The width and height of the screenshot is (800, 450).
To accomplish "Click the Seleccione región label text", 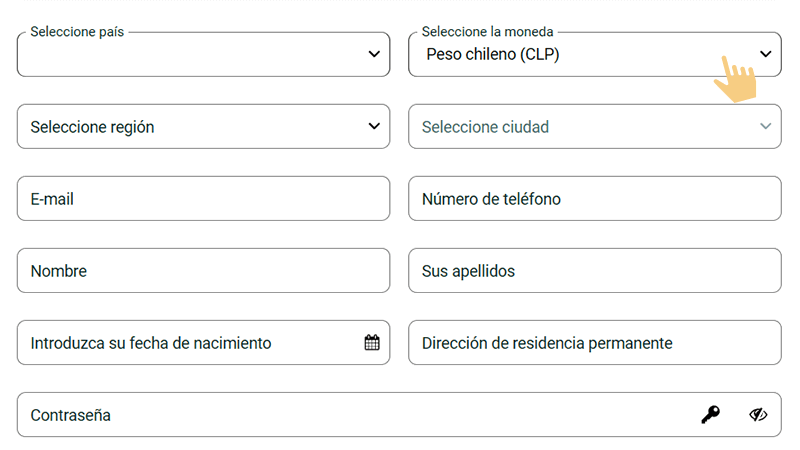I will pos(92,127).
